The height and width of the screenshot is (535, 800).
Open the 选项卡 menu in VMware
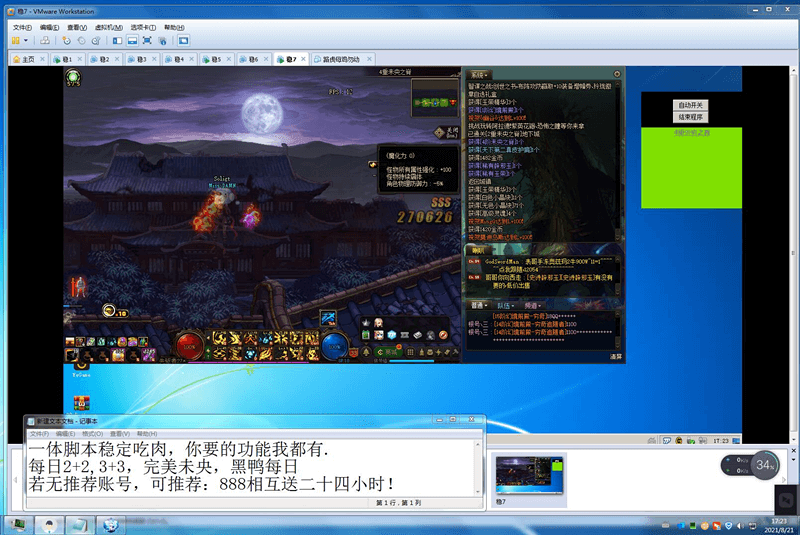click(143, 28)
